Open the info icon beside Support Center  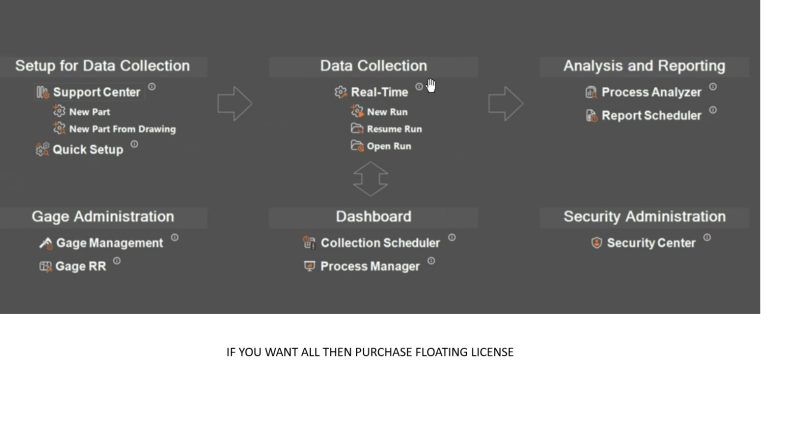click(x=152, y=87)
